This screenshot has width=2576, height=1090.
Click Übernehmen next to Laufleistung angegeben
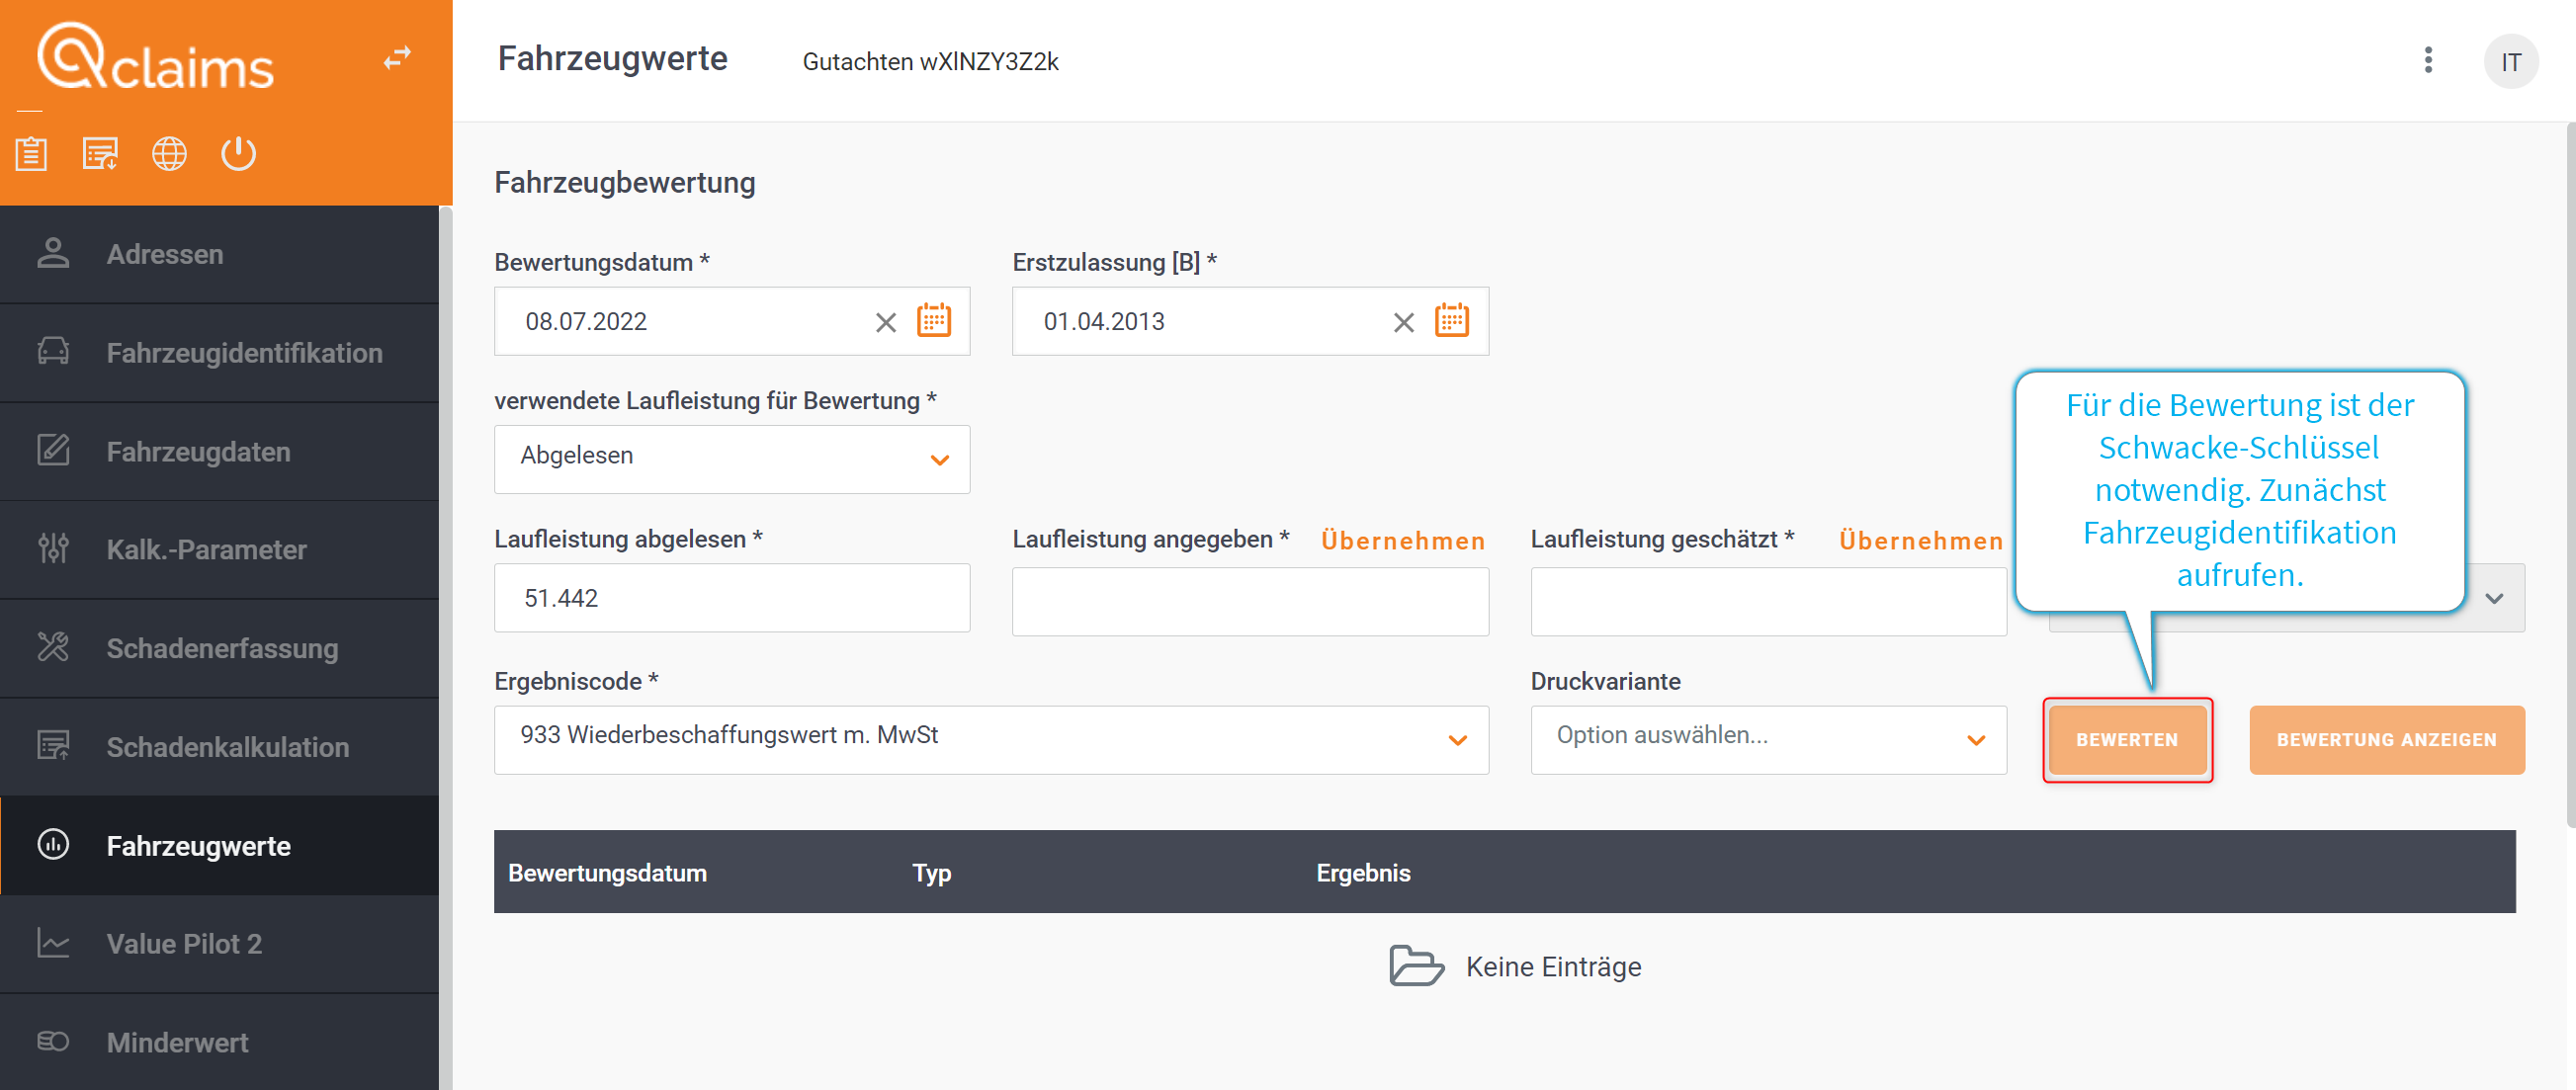pos(1402,541)
